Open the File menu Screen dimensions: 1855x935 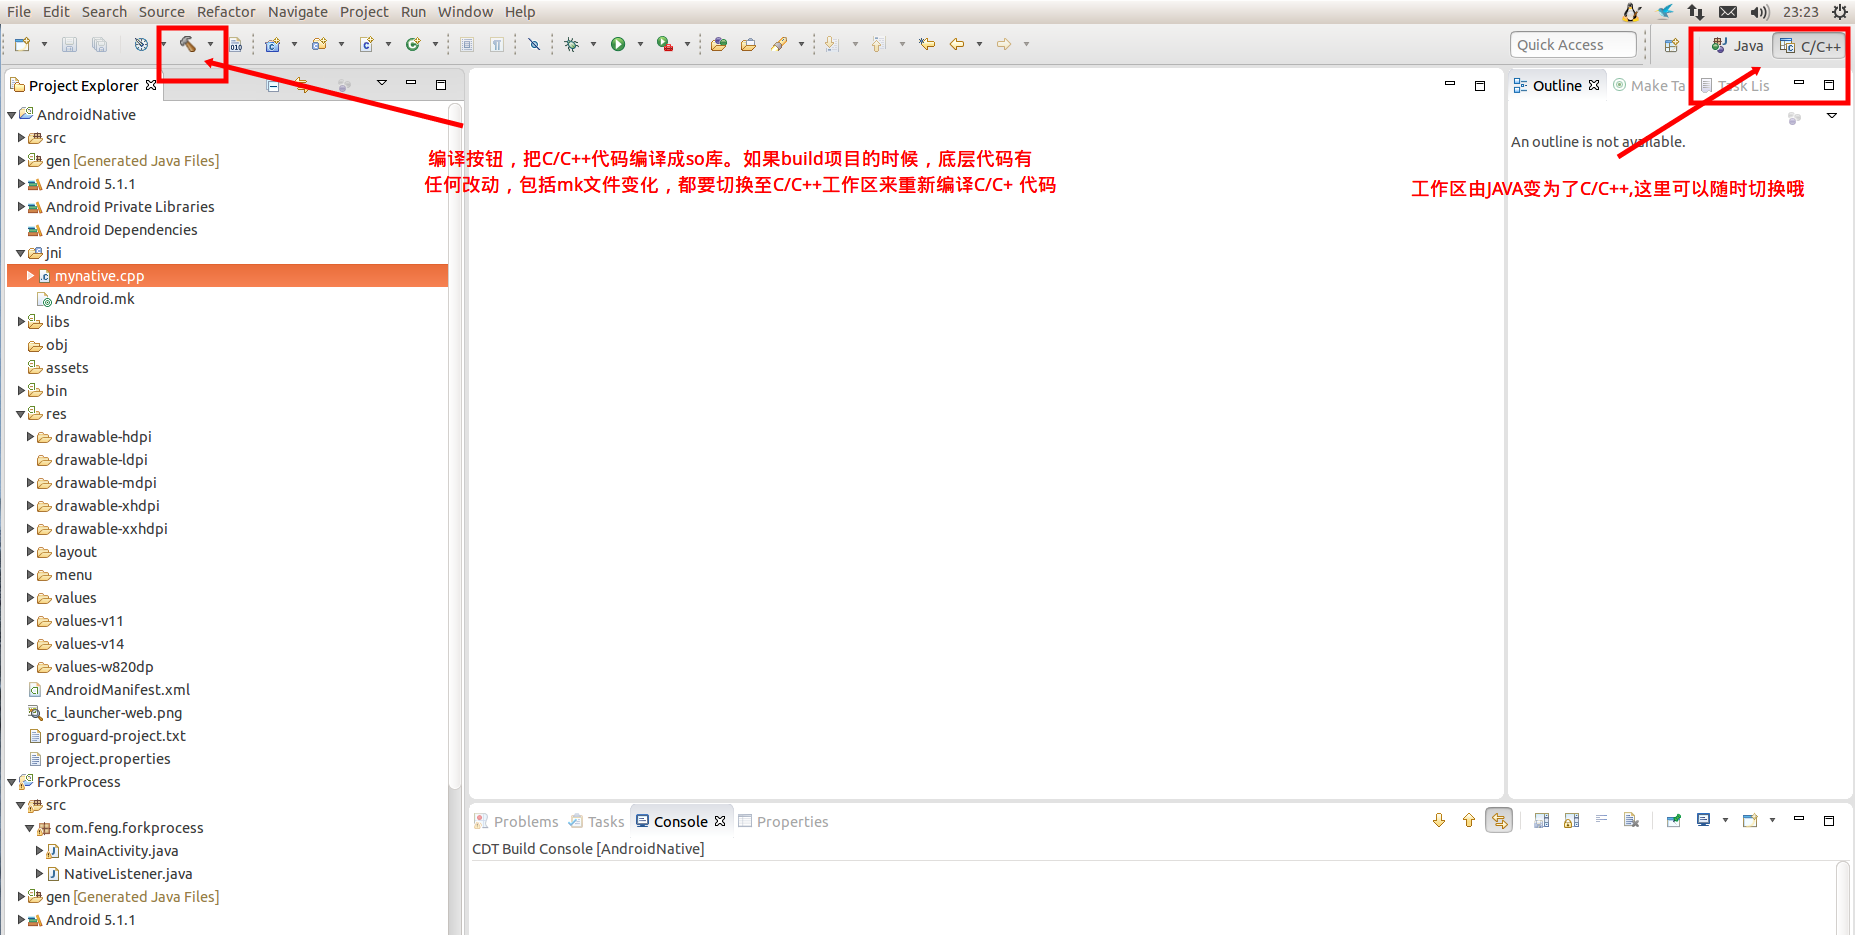(19, 12)
